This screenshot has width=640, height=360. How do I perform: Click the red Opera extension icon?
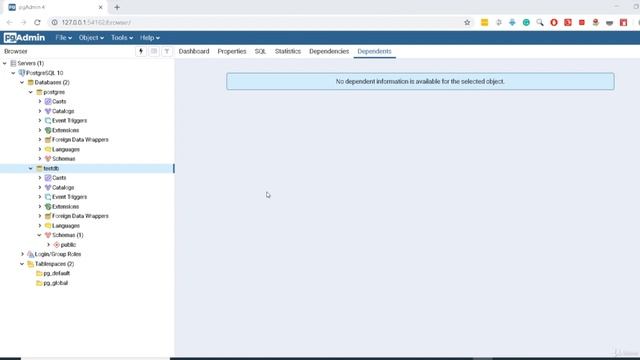554,22
